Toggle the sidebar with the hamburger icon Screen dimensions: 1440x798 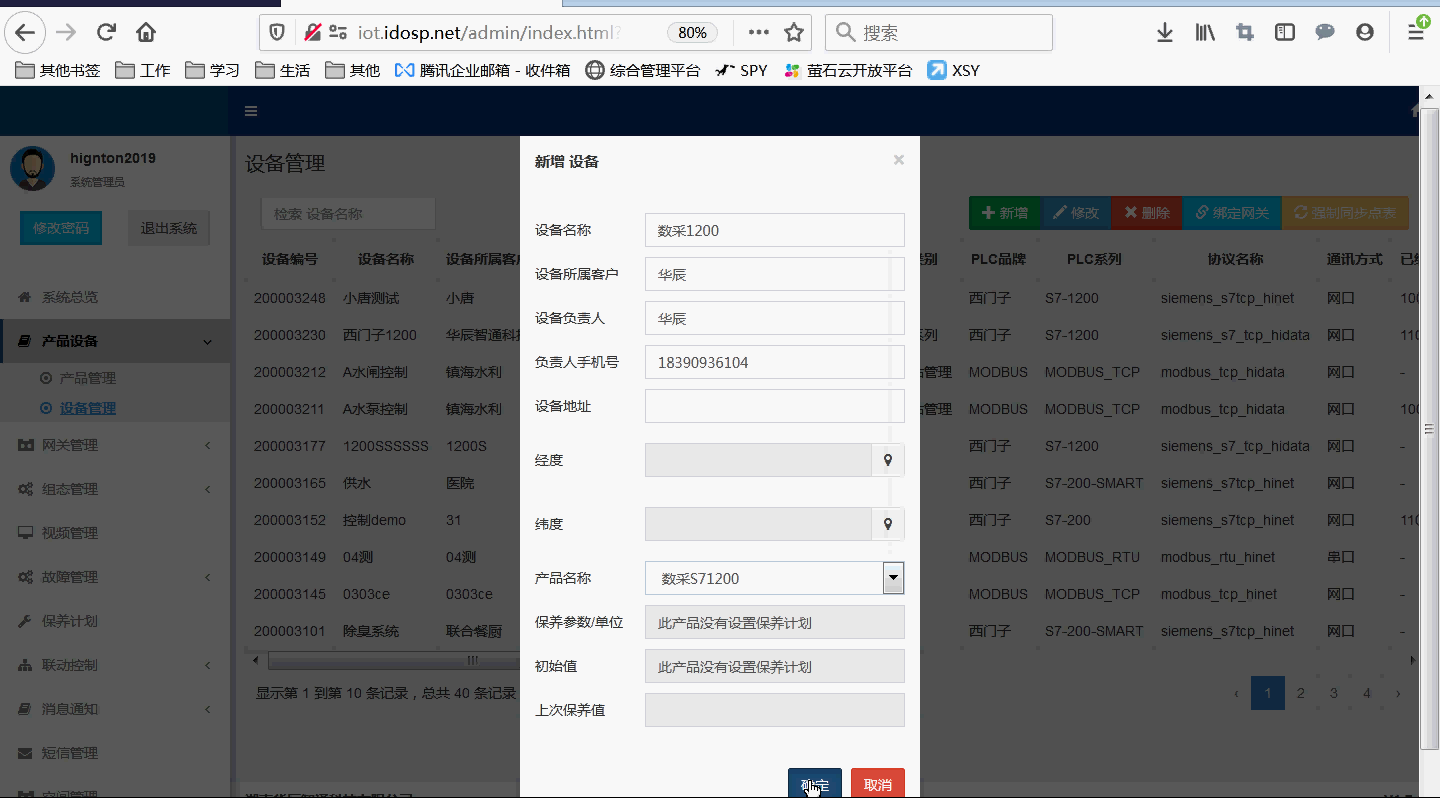[251, 111]
